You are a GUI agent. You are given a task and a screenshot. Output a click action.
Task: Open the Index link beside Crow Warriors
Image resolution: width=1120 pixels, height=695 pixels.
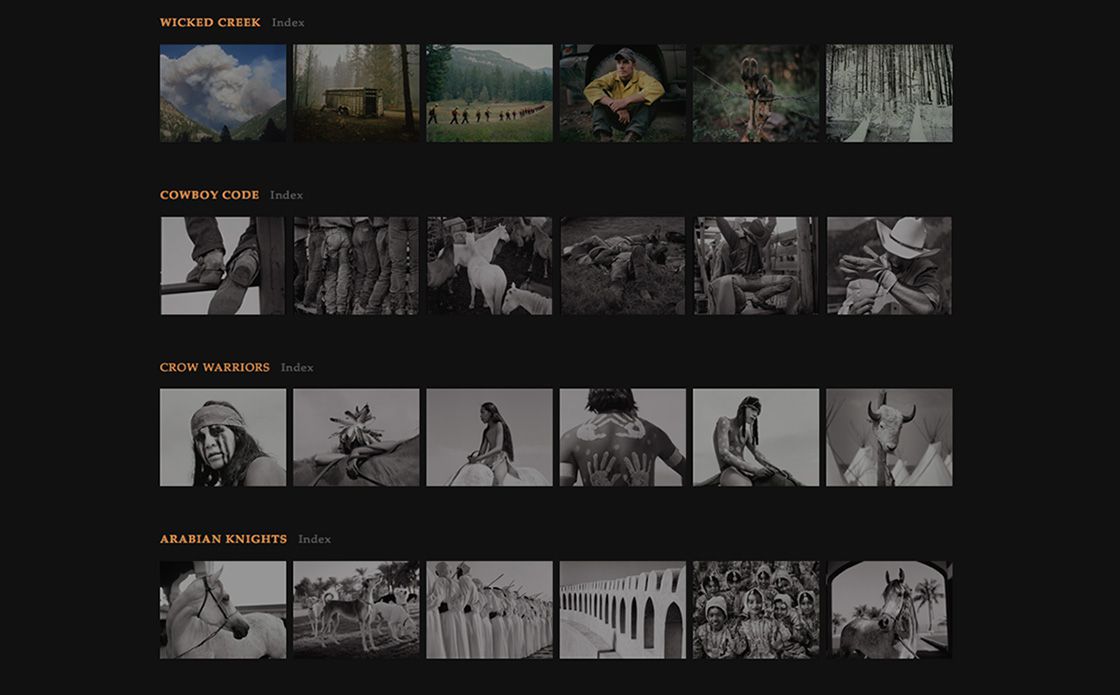click(x=297, y=367)
